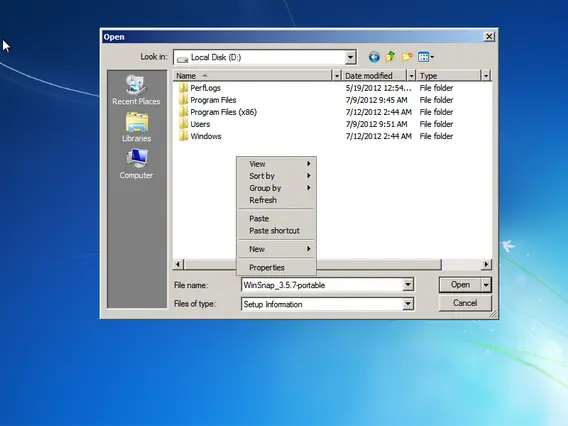Expand the Files of type dropdown
This screenshot has width=568, height=426.
coord(408,304)
